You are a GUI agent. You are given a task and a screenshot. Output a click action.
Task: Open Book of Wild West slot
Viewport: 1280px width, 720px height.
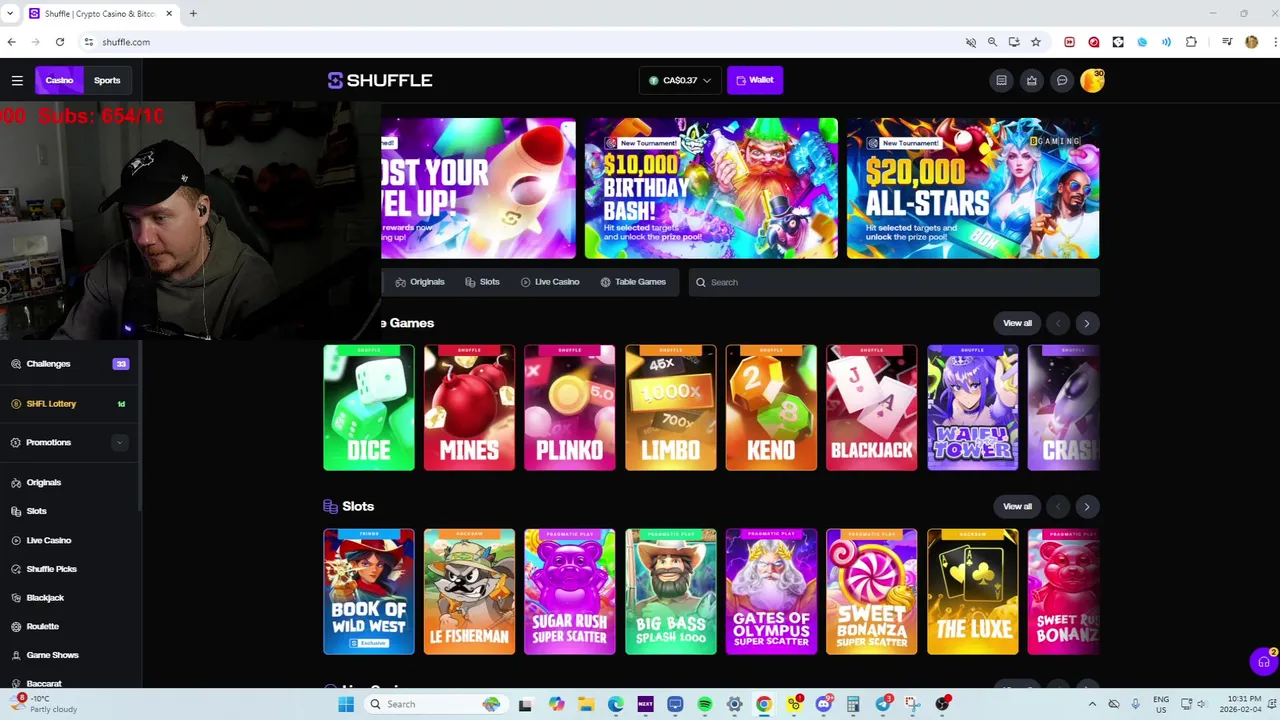pyautogui.click(x=369, y=592)
